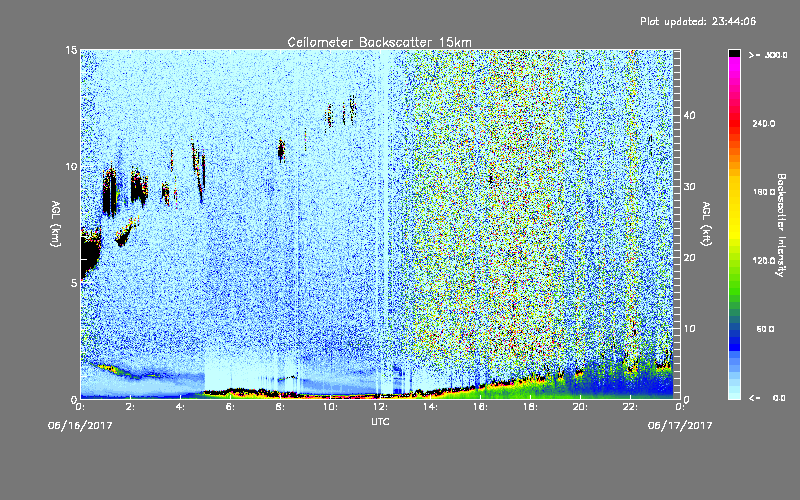Click the "06/17/2017" end date

tap(680, 426)
